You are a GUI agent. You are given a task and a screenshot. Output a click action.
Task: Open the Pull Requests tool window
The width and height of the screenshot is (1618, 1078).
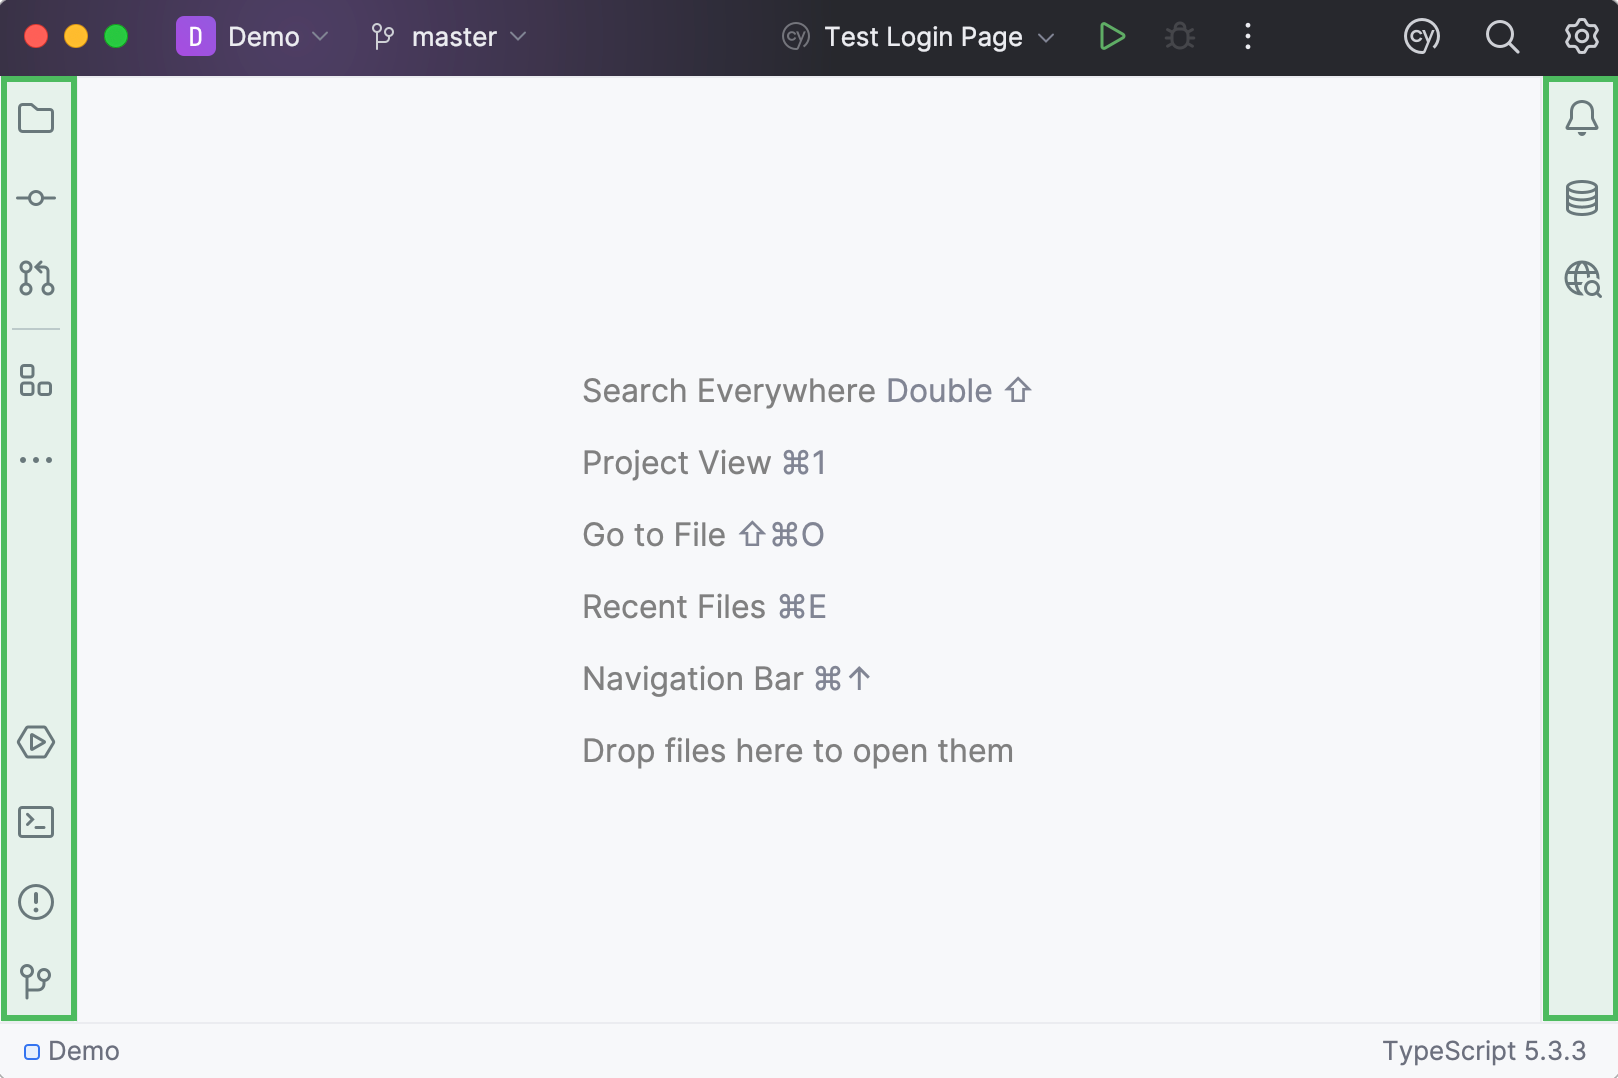[x=36, y=278]
